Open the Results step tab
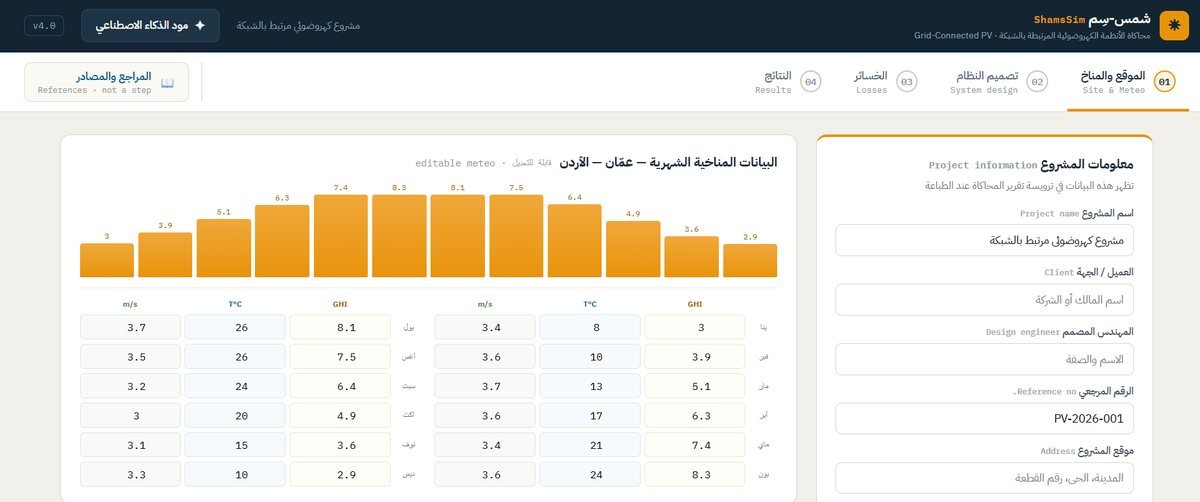 tap(786, 82)
